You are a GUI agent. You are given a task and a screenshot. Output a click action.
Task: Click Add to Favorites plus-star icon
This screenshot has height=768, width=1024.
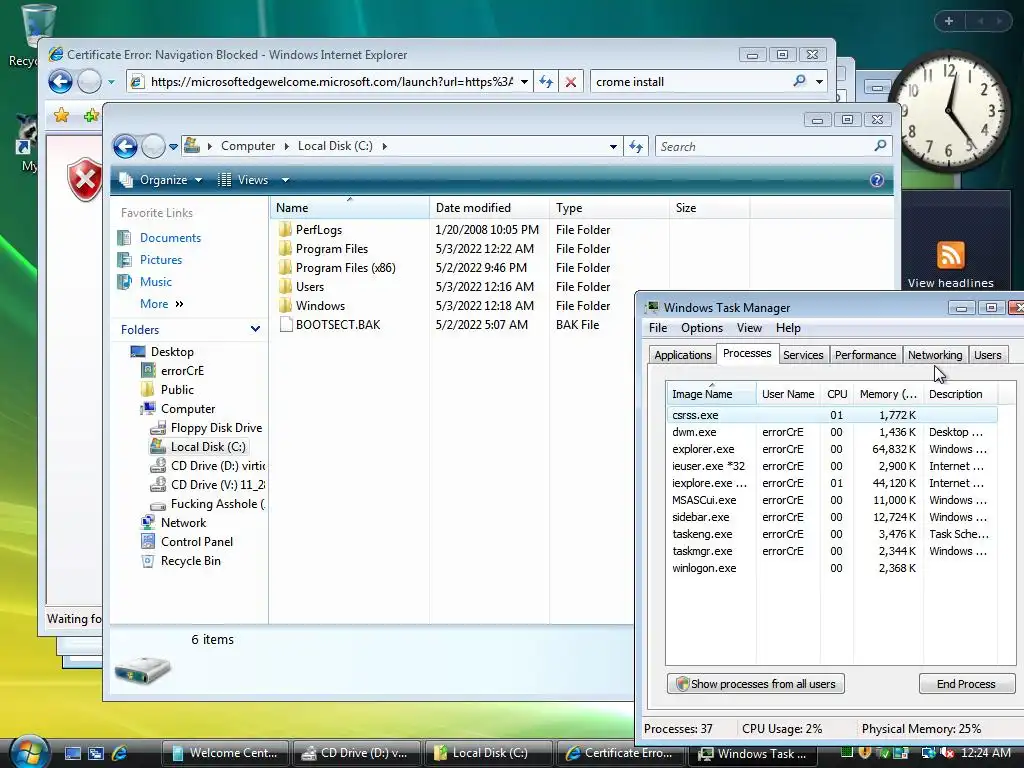click(x=91, y=116)
